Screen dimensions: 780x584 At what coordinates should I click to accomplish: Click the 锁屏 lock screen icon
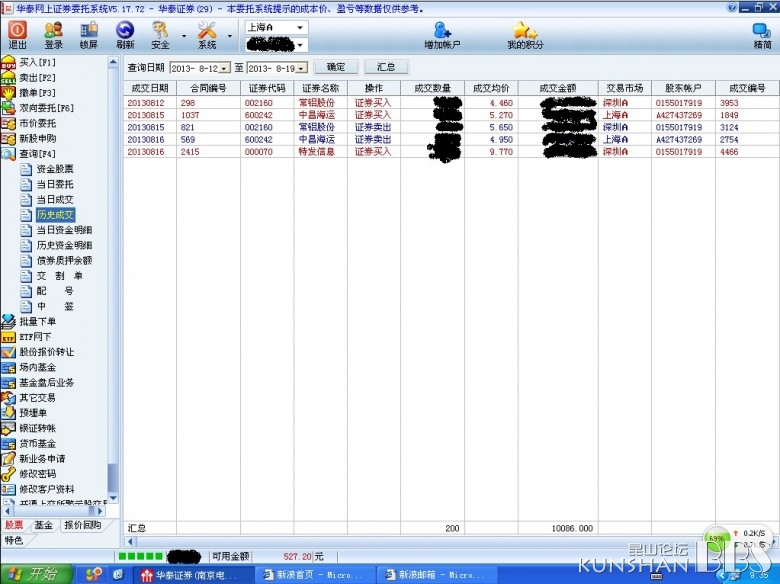tap(89, 35)
